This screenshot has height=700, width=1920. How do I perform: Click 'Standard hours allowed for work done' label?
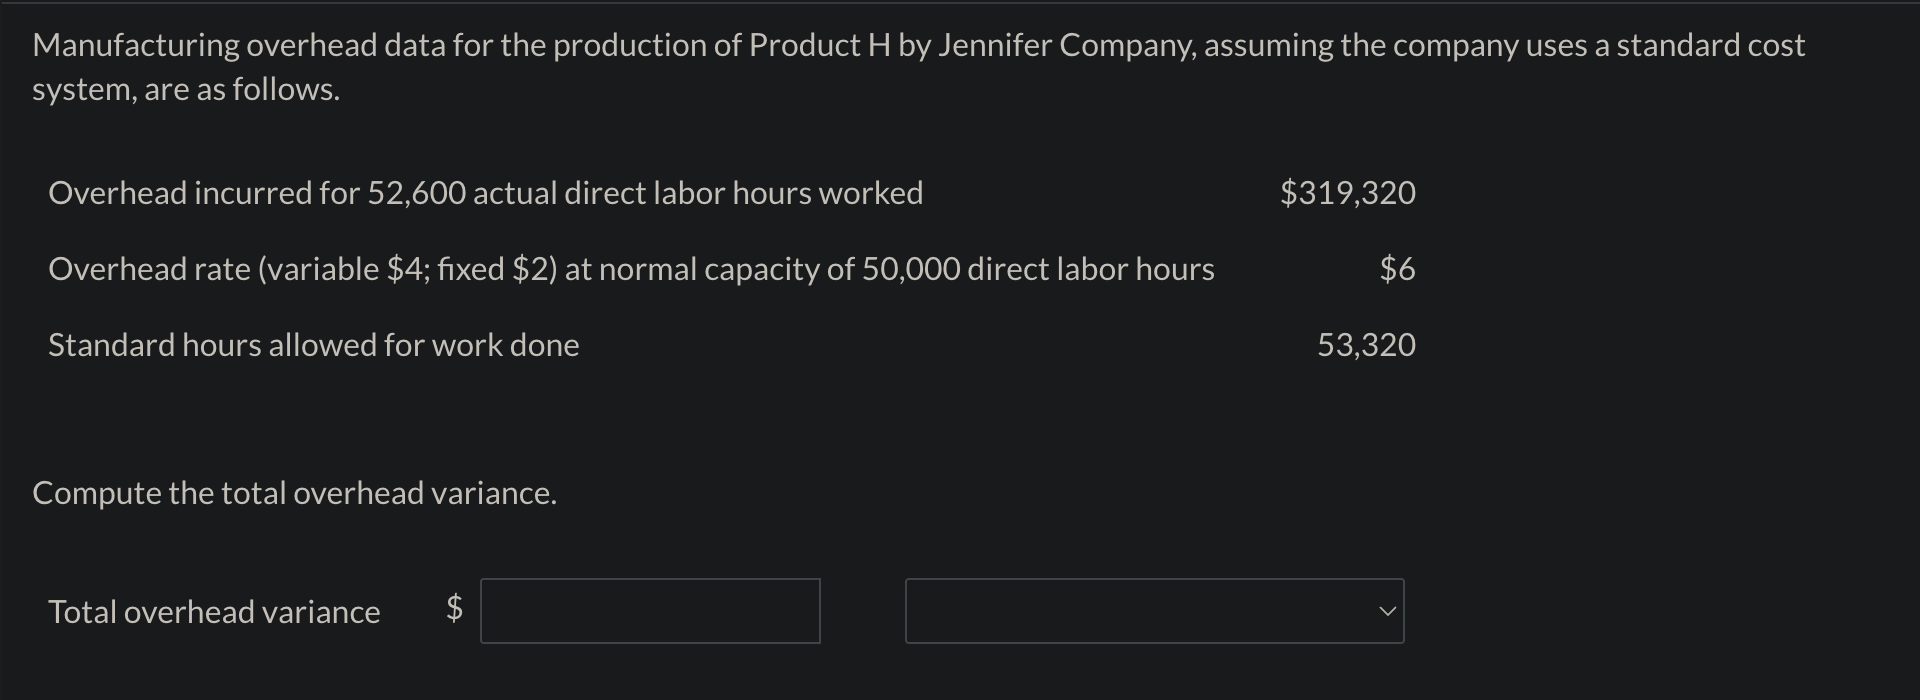(314, 345)
